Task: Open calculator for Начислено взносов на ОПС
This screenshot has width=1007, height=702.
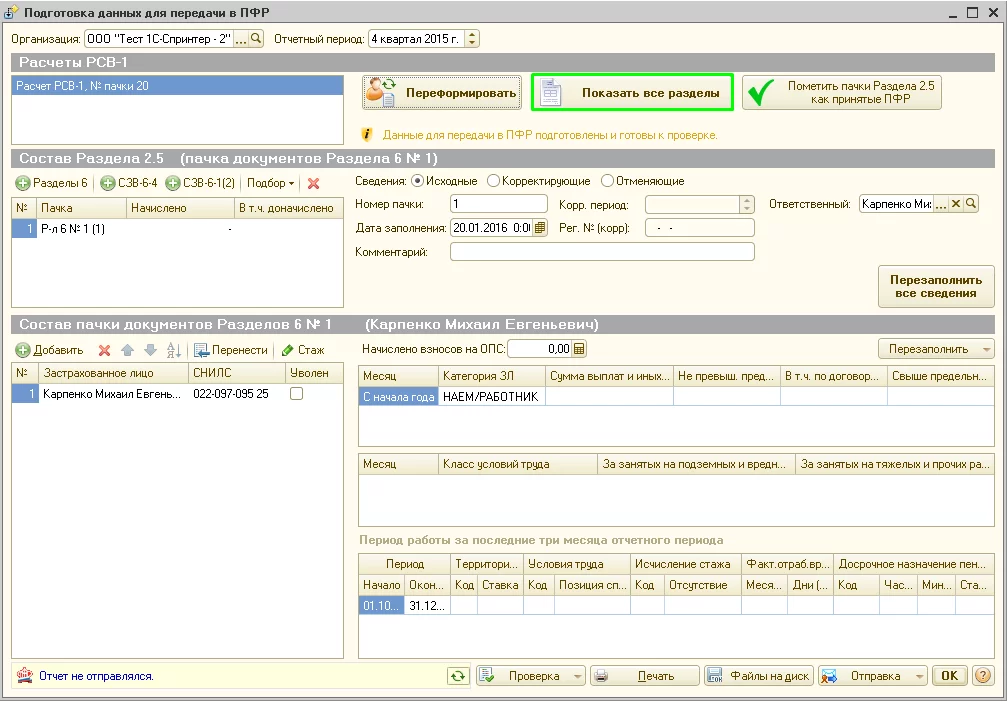Action: pyautogui.click(x=579, y=349)
